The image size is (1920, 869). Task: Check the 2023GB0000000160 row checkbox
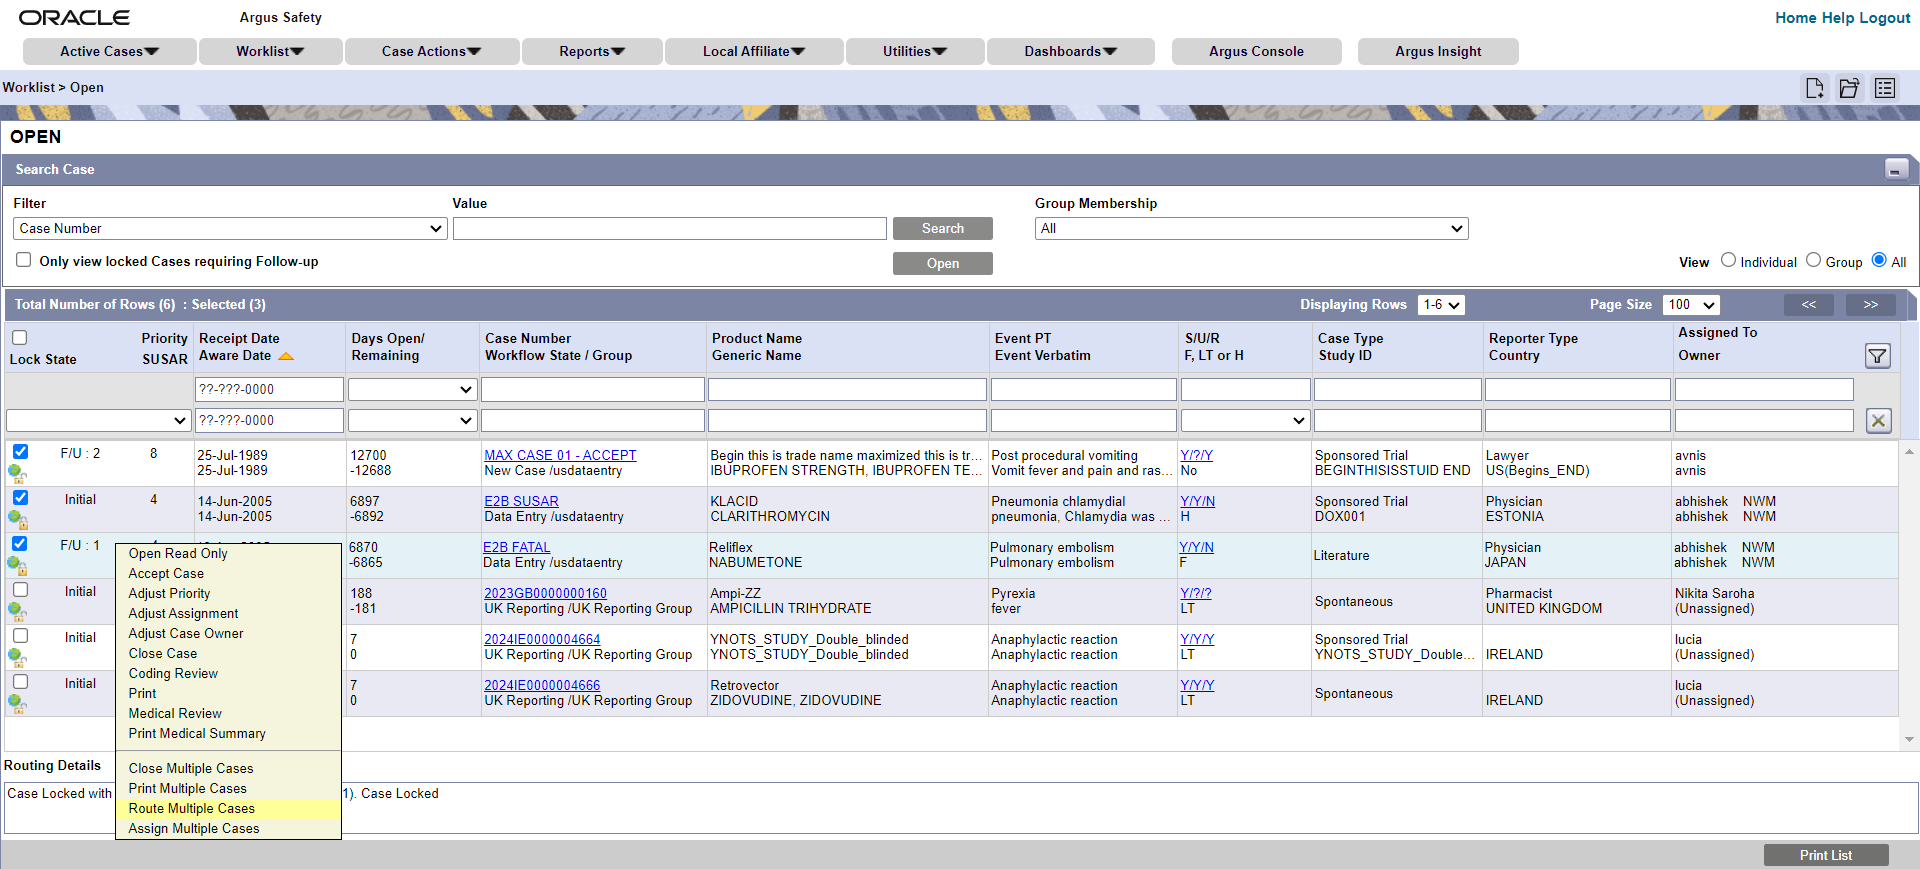click(20, 590)
